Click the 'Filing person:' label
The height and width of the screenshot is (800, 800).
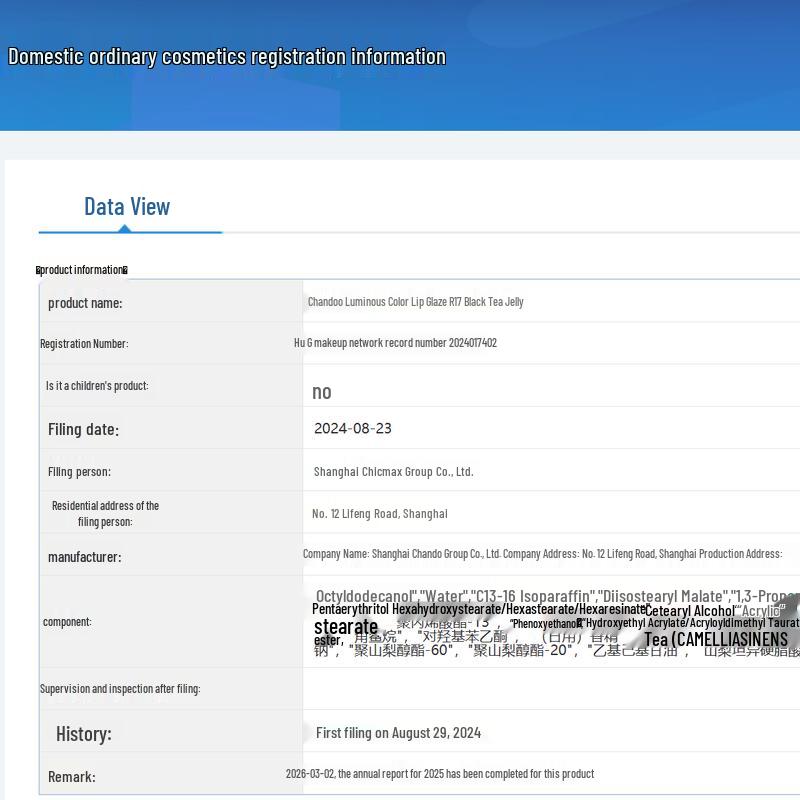79,472
